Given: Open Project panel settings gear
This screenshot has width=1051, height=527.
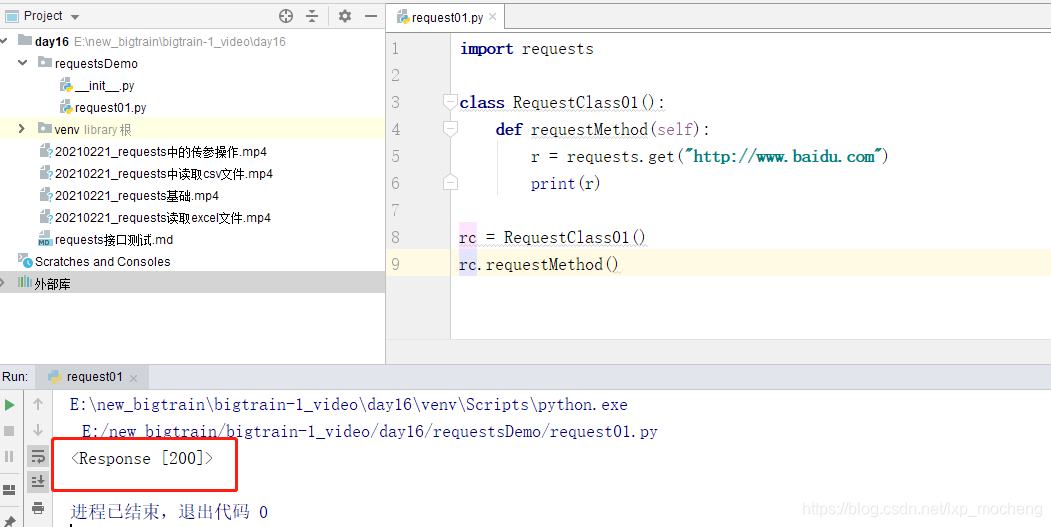Looking at the screenshot, I should [345, 16].
